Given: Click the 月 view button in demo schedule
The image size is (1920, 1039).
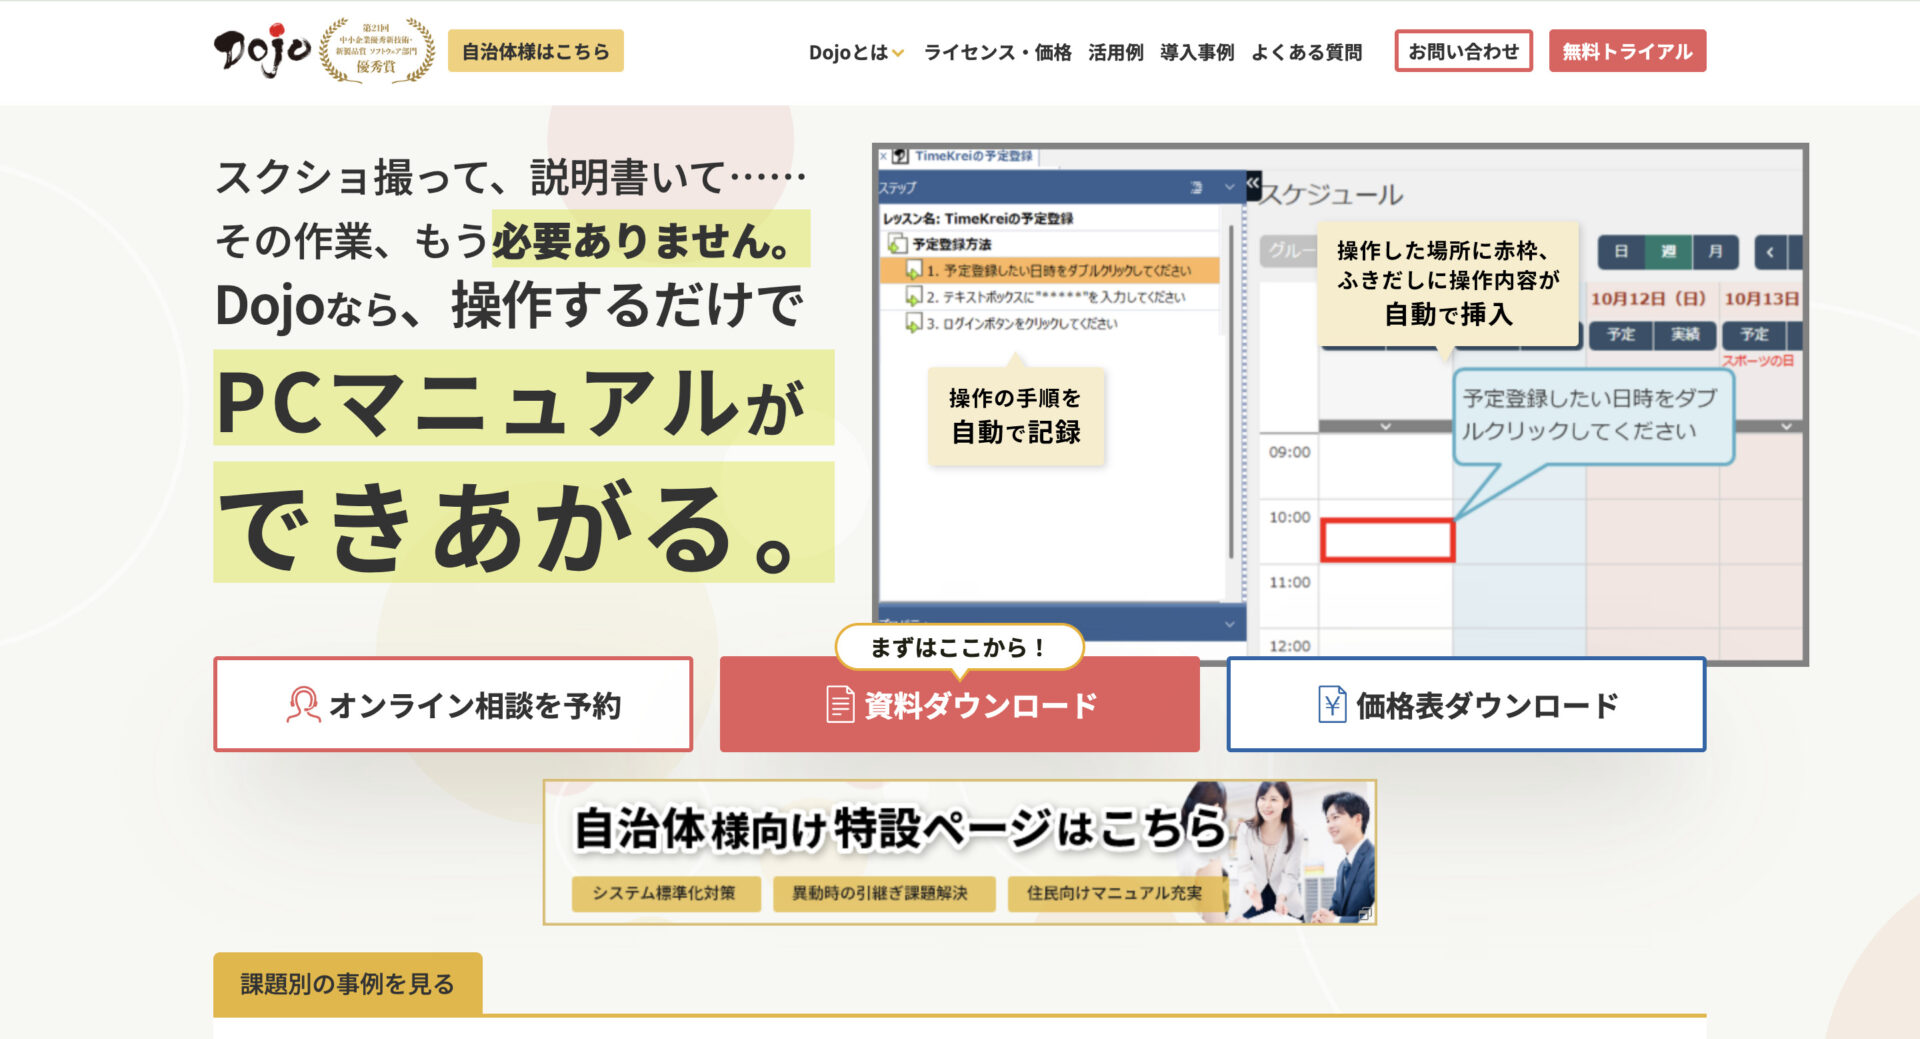Looking at the screenshot, I should pos(1715,251).
